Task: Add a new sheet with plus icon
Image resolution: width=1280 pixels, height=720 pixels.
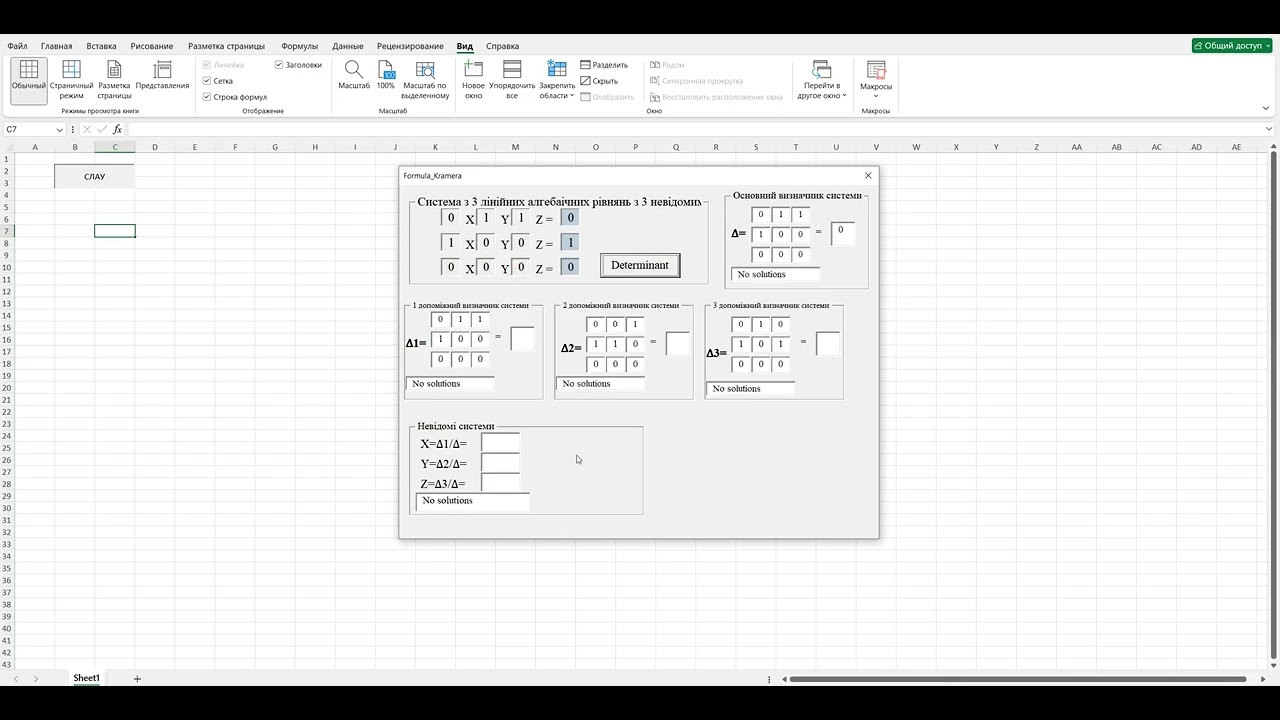Action: [137, 679]
